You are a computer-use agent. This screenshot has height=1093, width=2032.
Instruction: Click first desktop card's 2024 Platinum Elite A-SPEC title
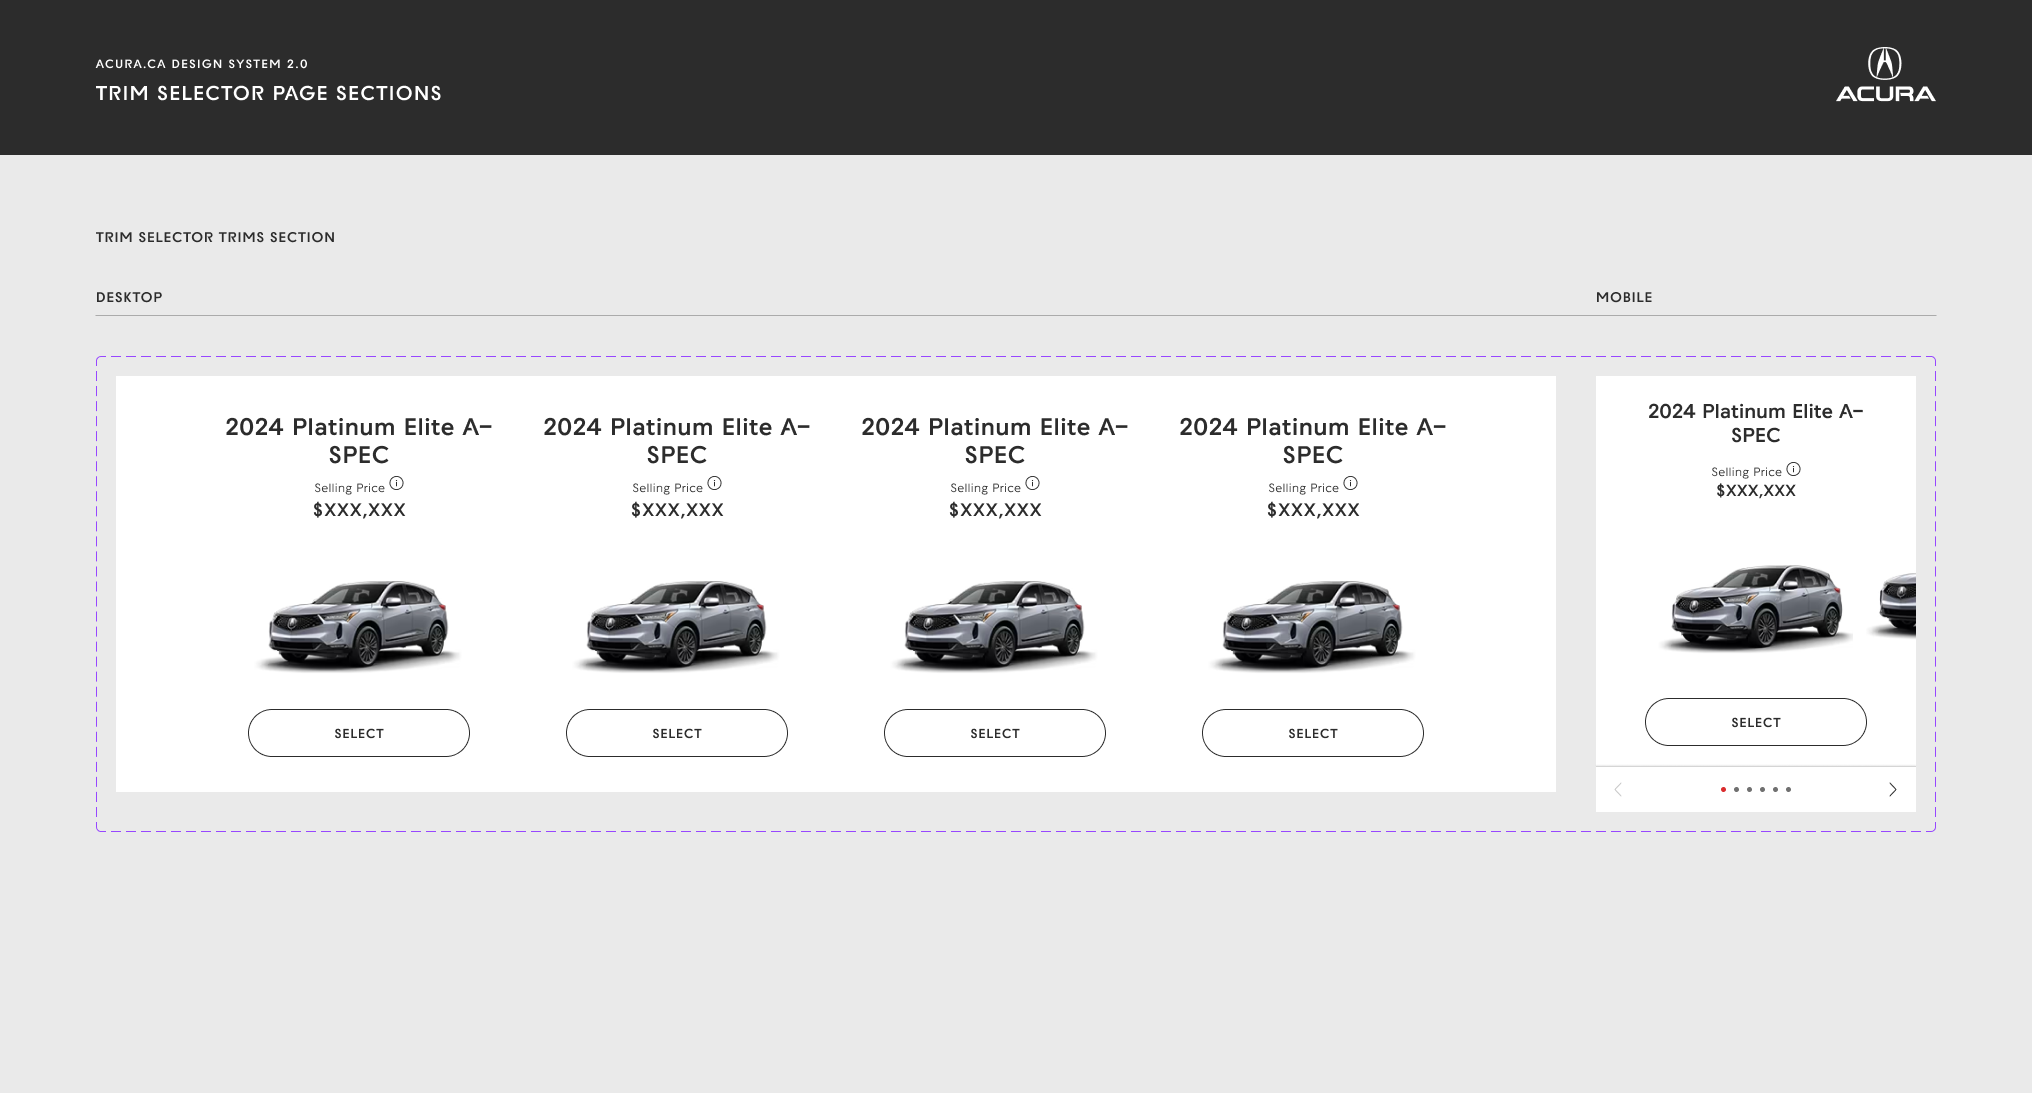(x=359, y=441)
